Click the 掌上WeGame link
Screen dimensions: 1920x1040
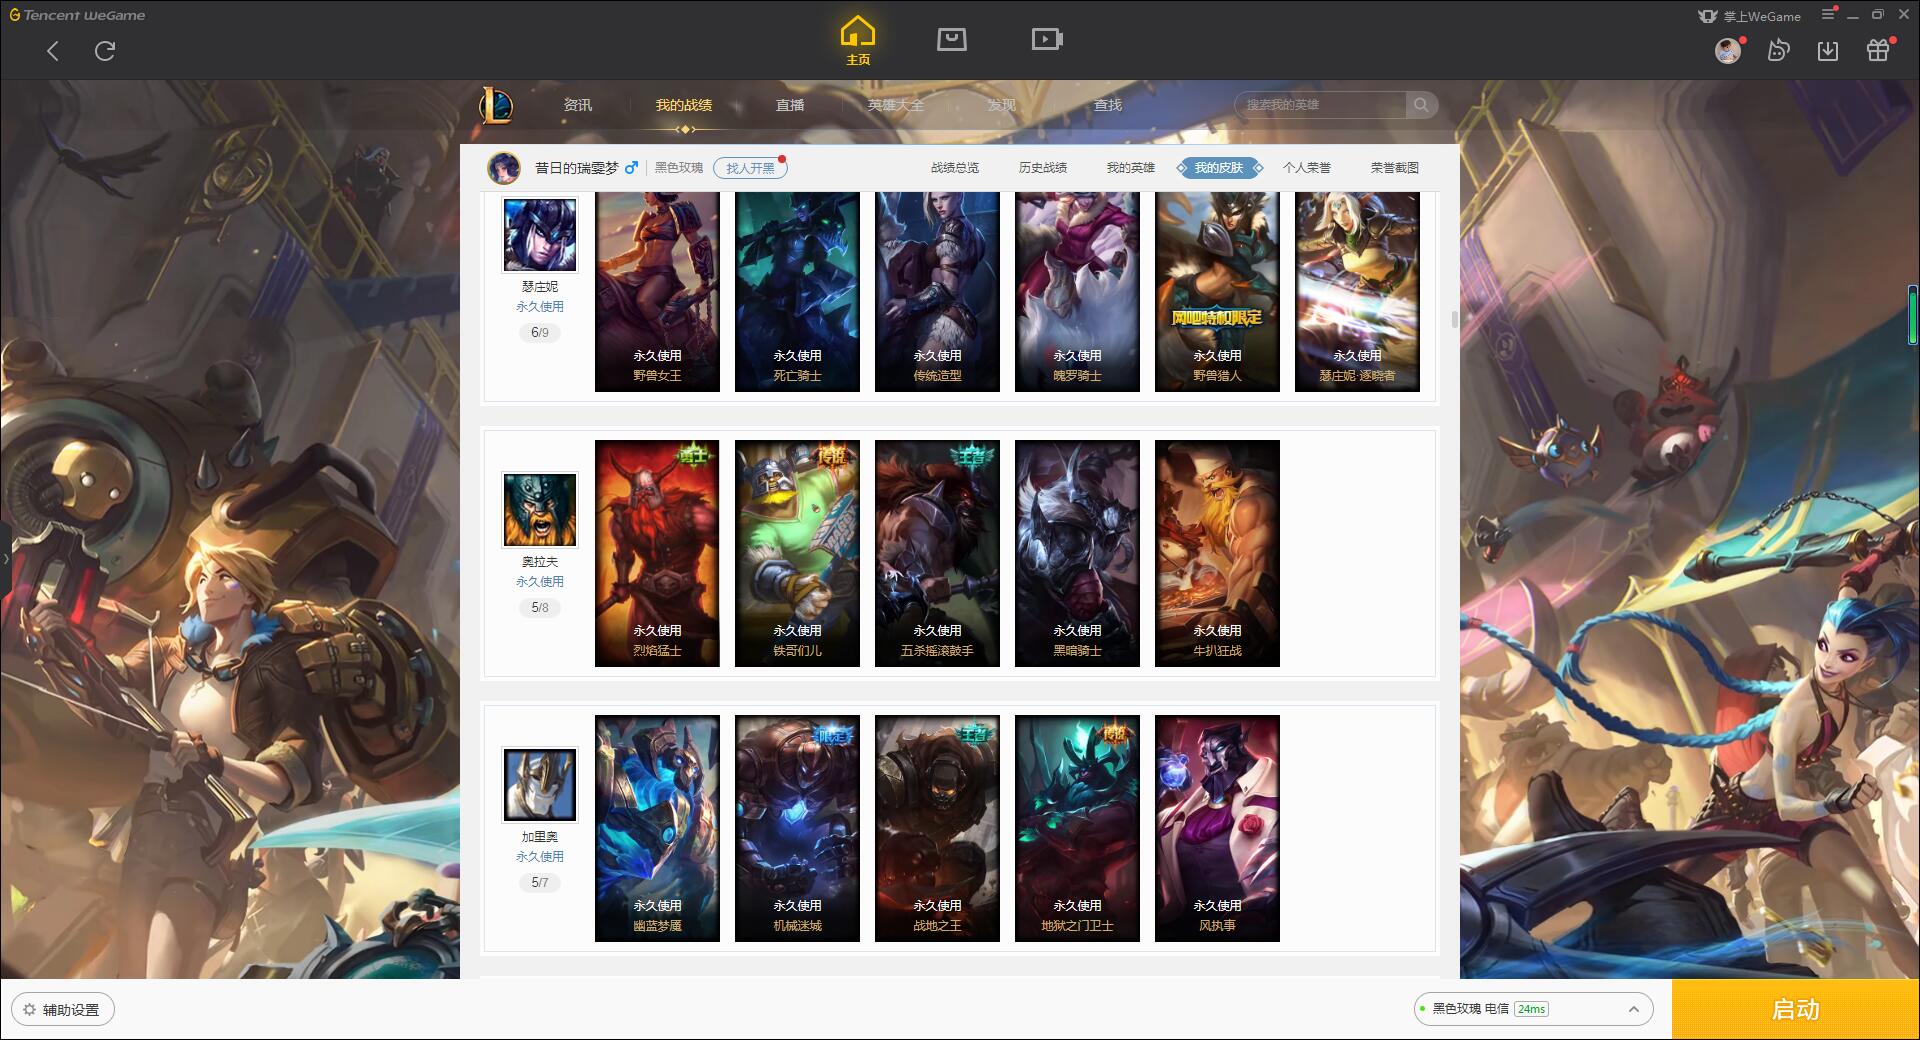coord(1750,16)
